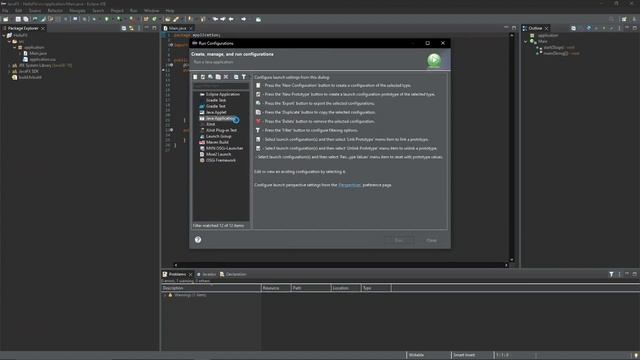Open the Filter launch configurations funnel icon

tap(244, 77)
